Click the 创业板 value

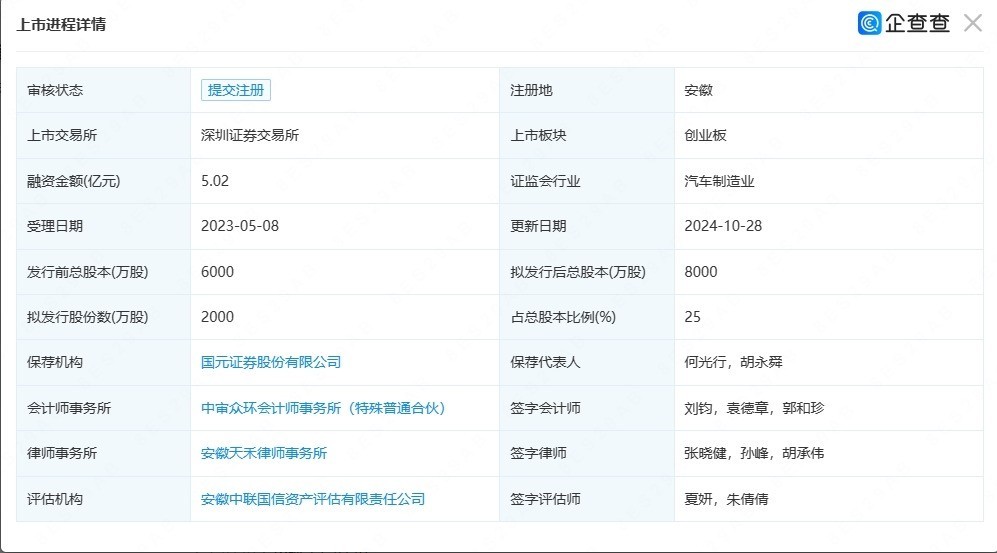click(705, 135)
